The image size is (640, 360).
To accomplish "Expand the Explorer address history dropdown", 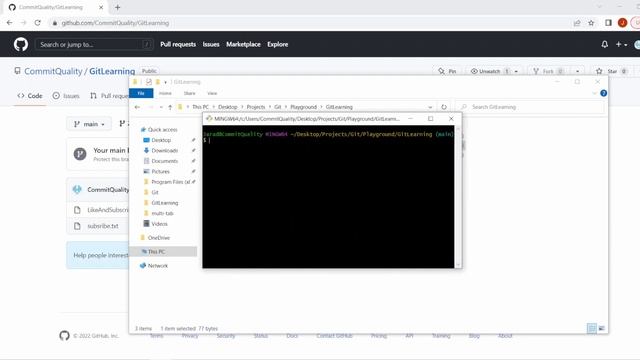I will 430,107.
